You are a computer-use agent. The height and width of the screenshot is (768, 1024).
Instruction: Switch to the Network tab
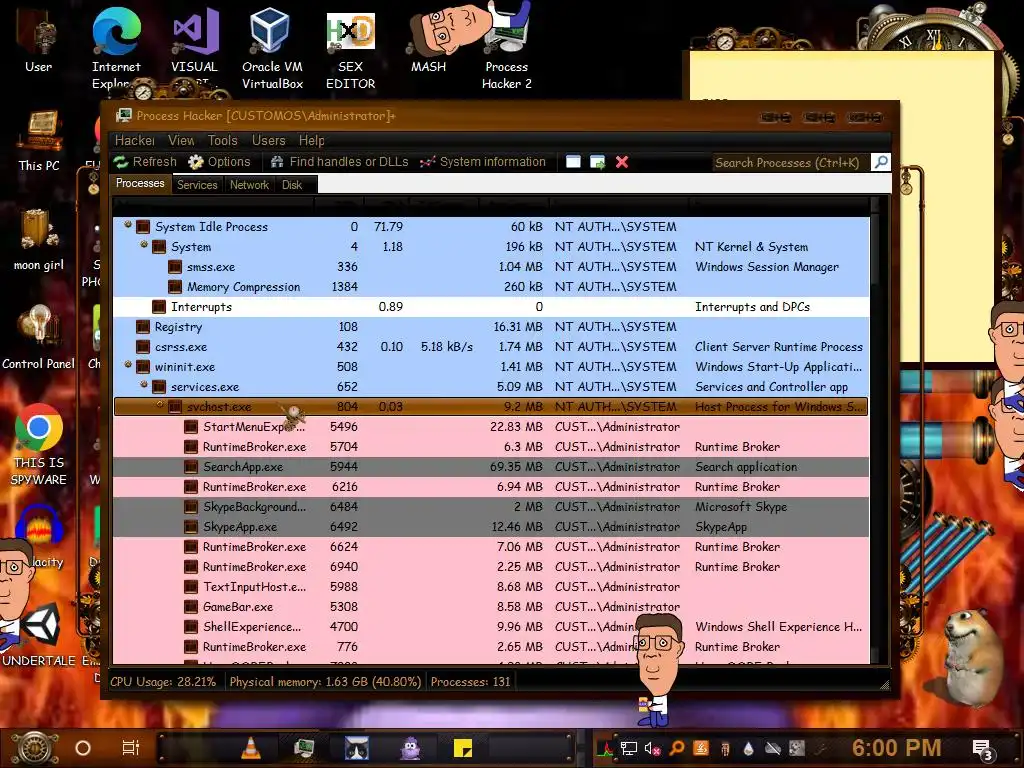pos(249,185)
